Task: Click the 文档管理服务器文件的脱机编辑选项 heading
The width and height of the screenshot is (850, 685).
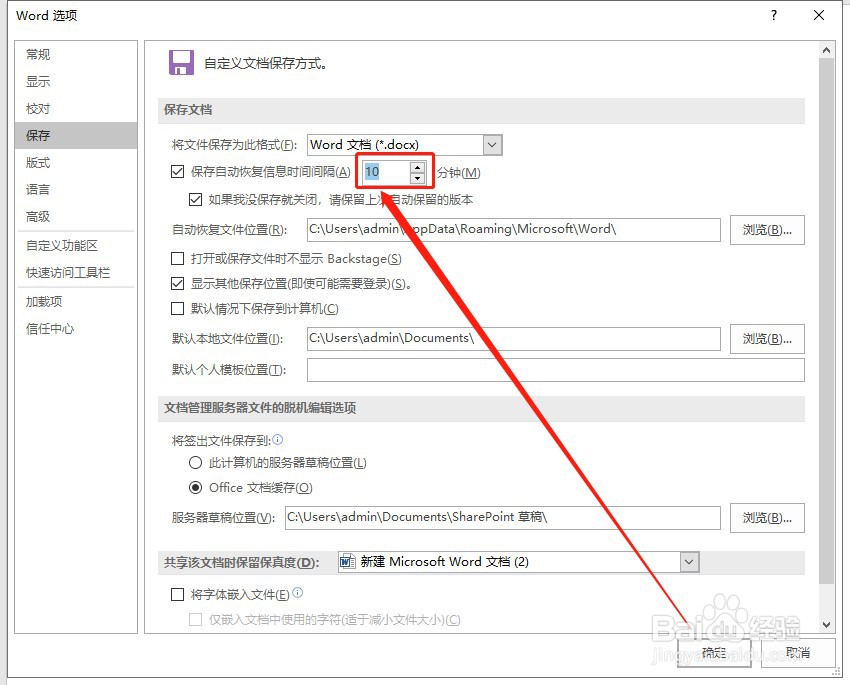Action: pos(260,408)
